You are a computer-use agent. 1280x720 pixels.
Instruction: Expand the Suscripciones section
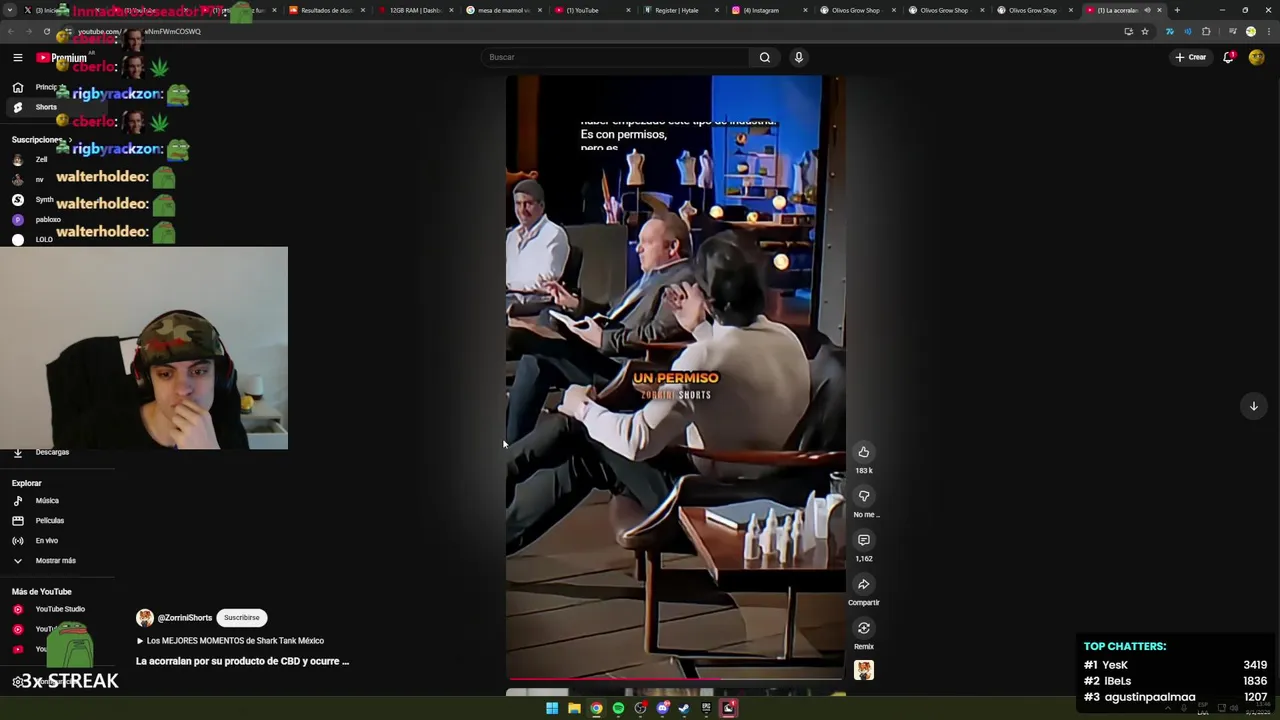coord(42,140)
